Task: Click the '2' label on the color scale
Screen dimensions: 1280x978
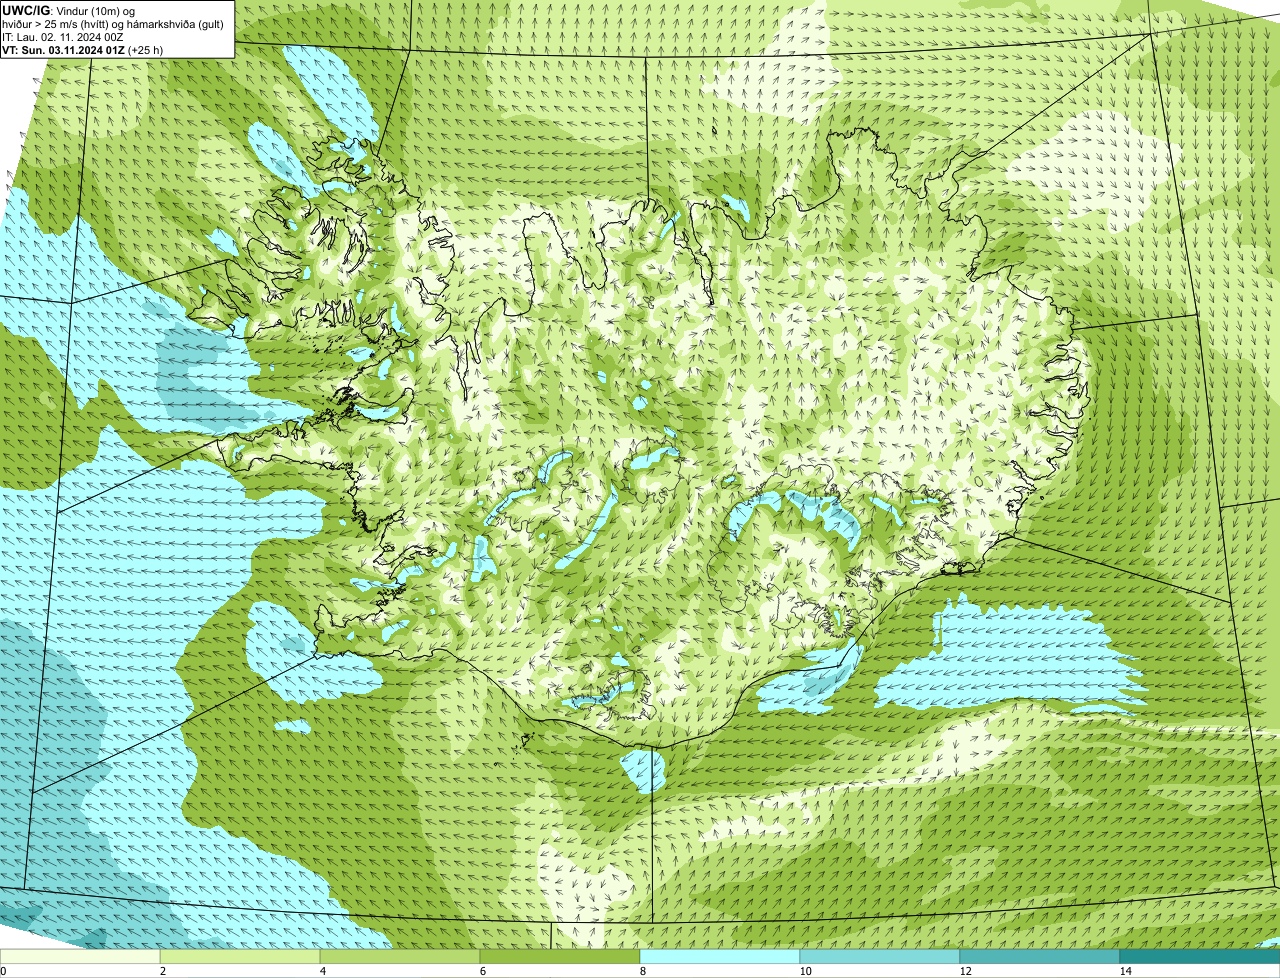Action: pyautogui.click(x=162, y=971)
